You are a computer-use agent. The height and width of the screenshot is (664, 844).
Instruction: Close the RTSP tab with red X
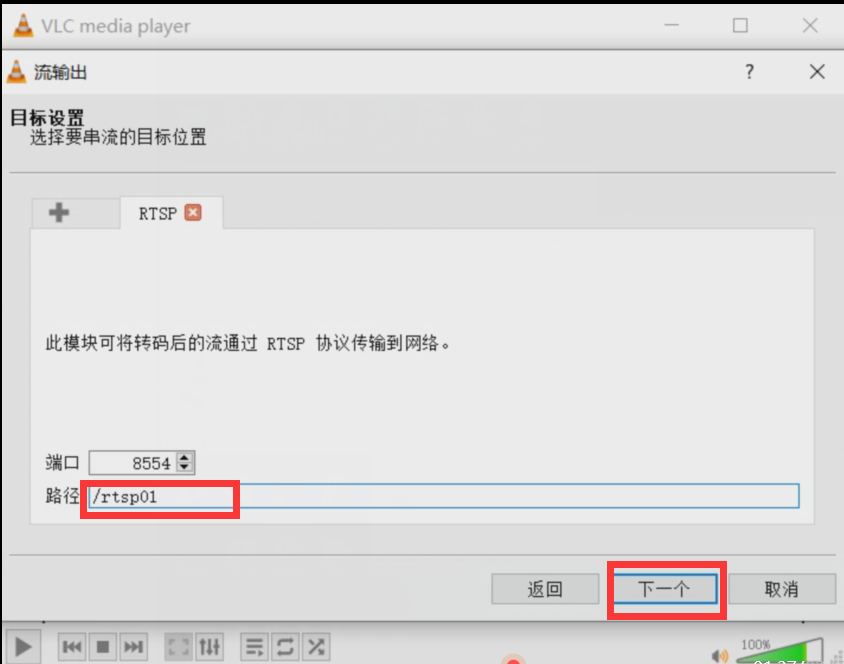click(x=193, y=213)
